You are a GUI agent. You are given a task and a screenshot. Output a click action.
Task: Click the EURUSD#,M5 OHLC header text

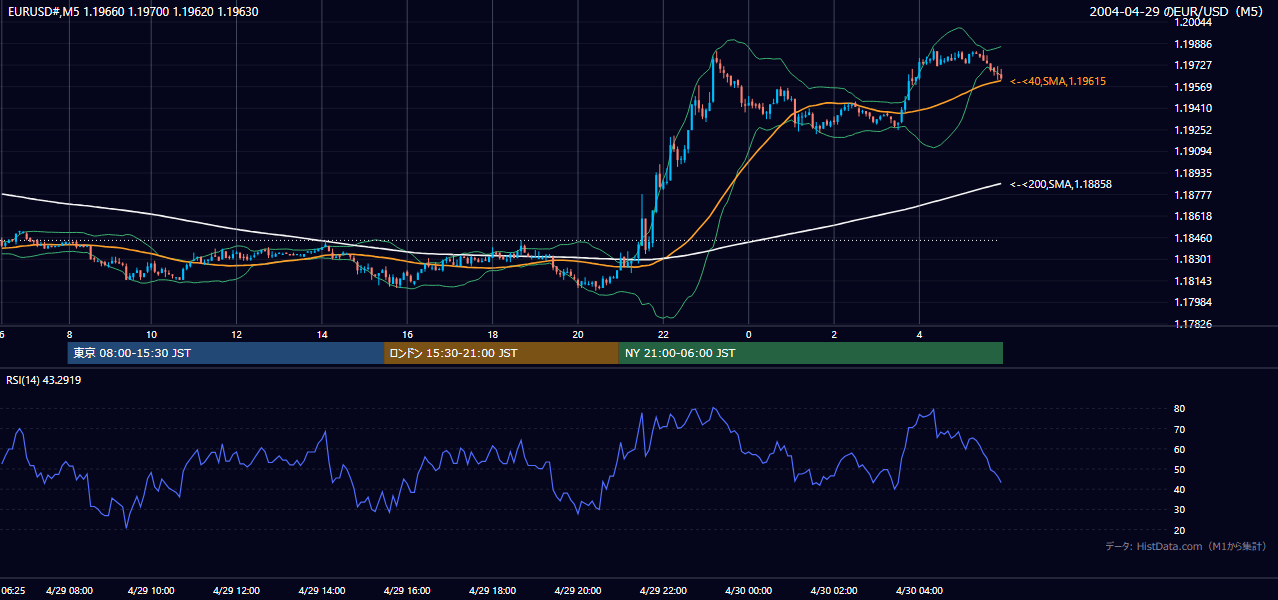coord(132,12)
